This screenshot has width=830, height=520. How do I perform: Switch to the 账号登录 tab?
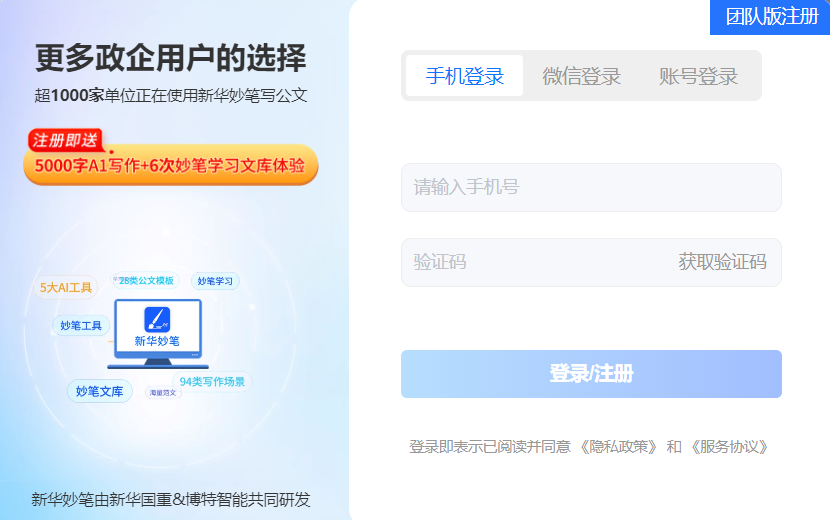coord(698,76)
